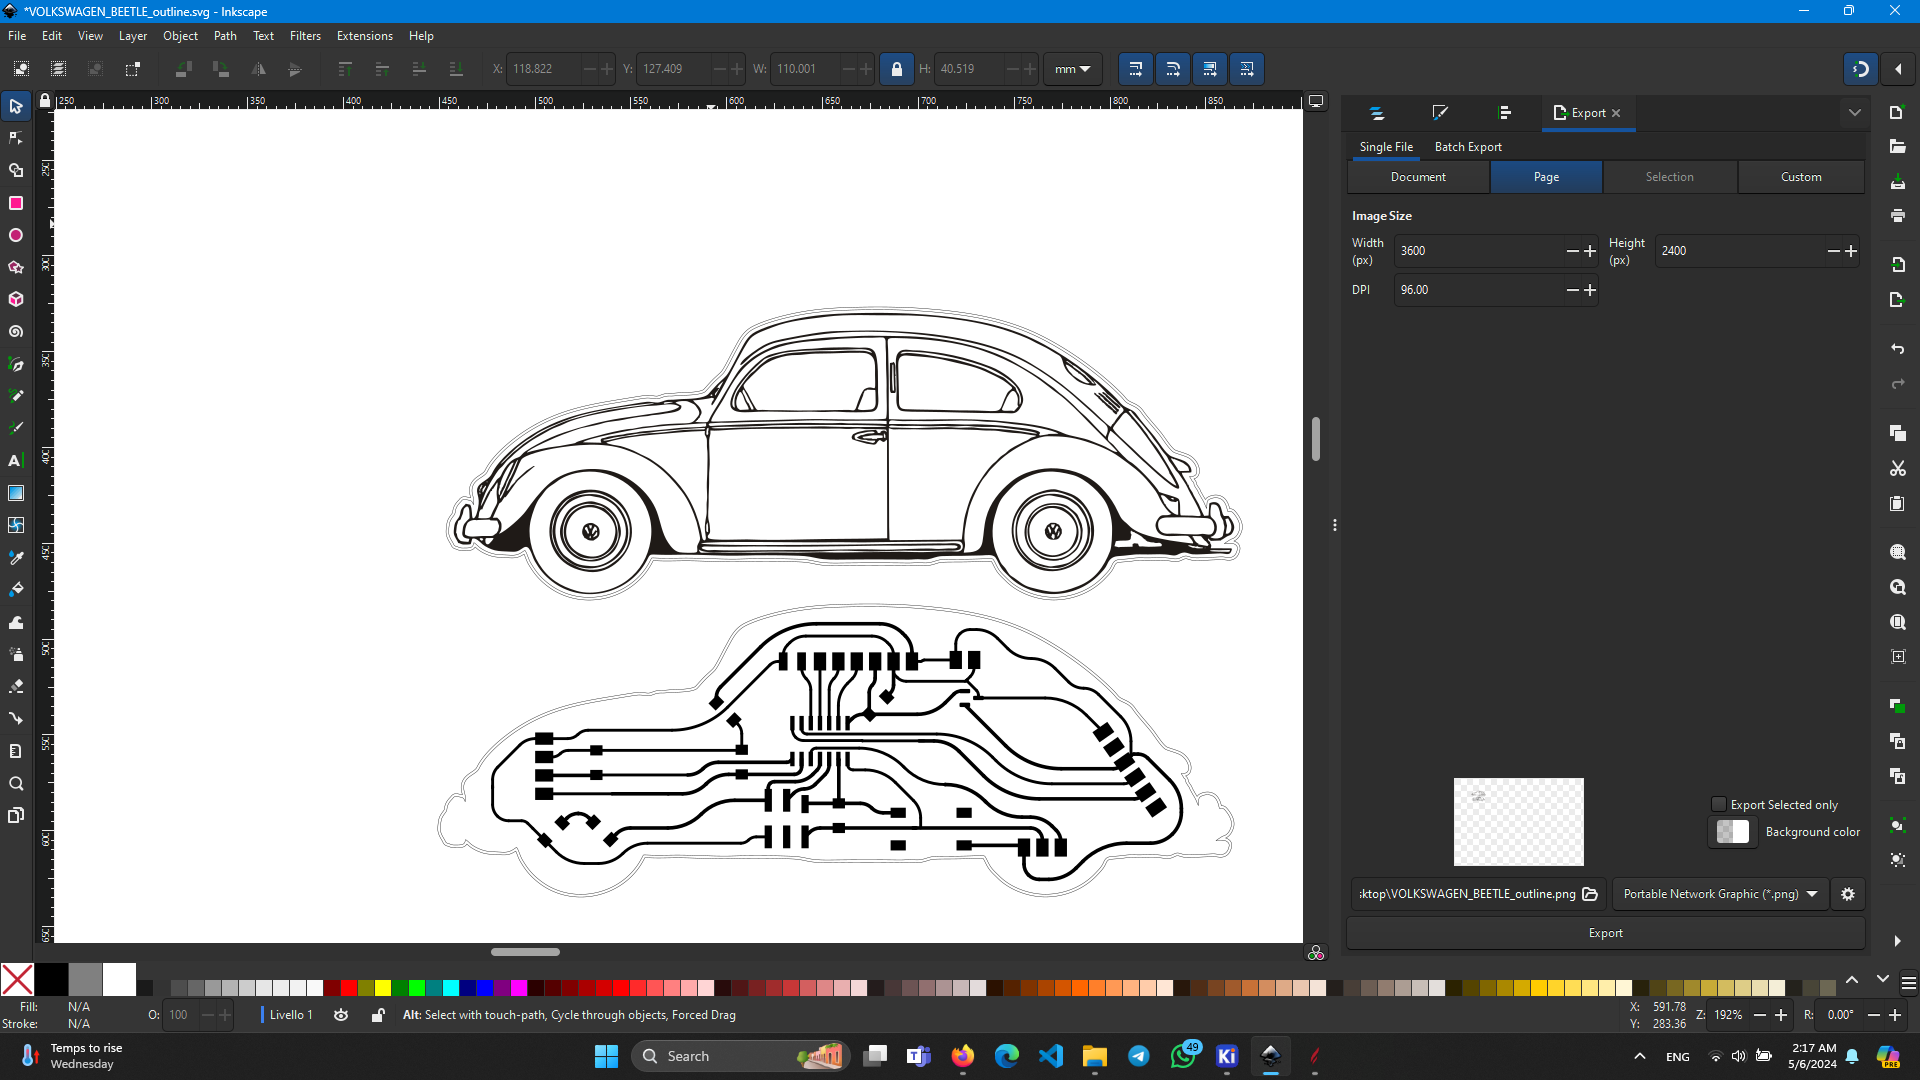1920x1080 pixels.
Task: Select the Spray tool
Action: click(16, 654)
